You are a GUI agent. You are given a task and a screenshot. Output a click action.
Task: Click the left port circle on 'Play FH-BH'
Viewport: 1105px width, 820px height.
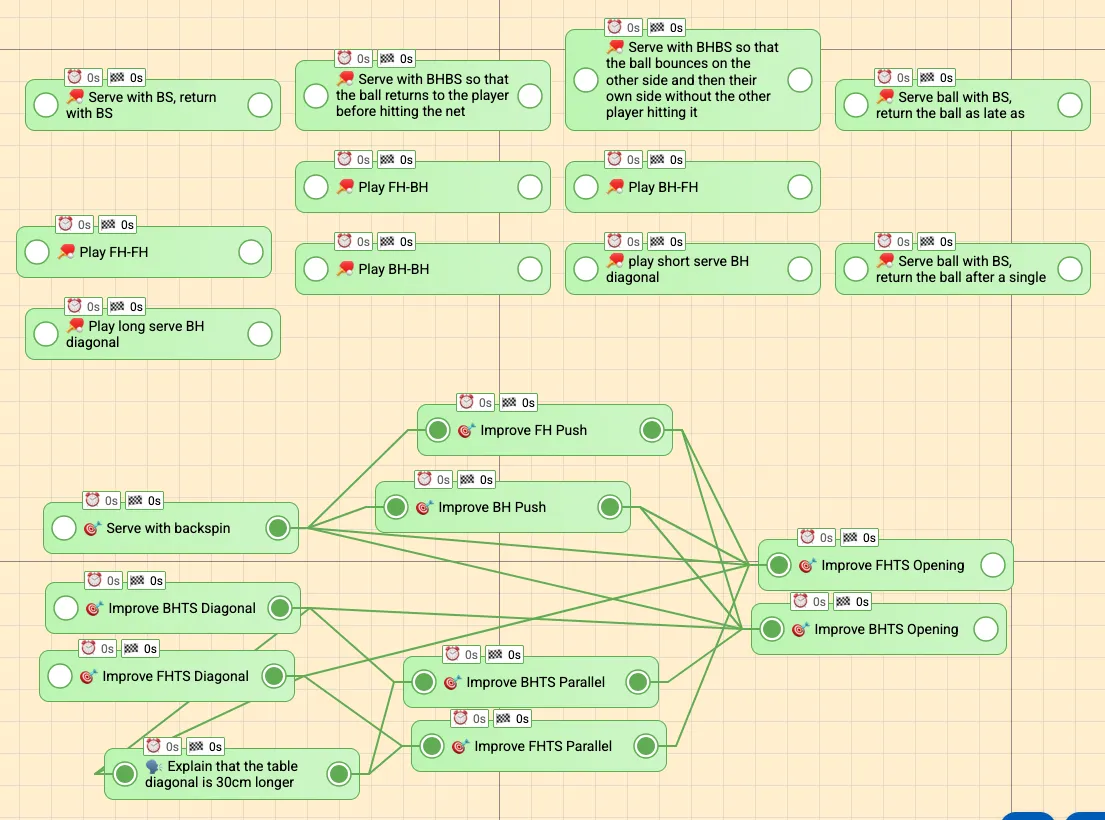coord(314,187)
